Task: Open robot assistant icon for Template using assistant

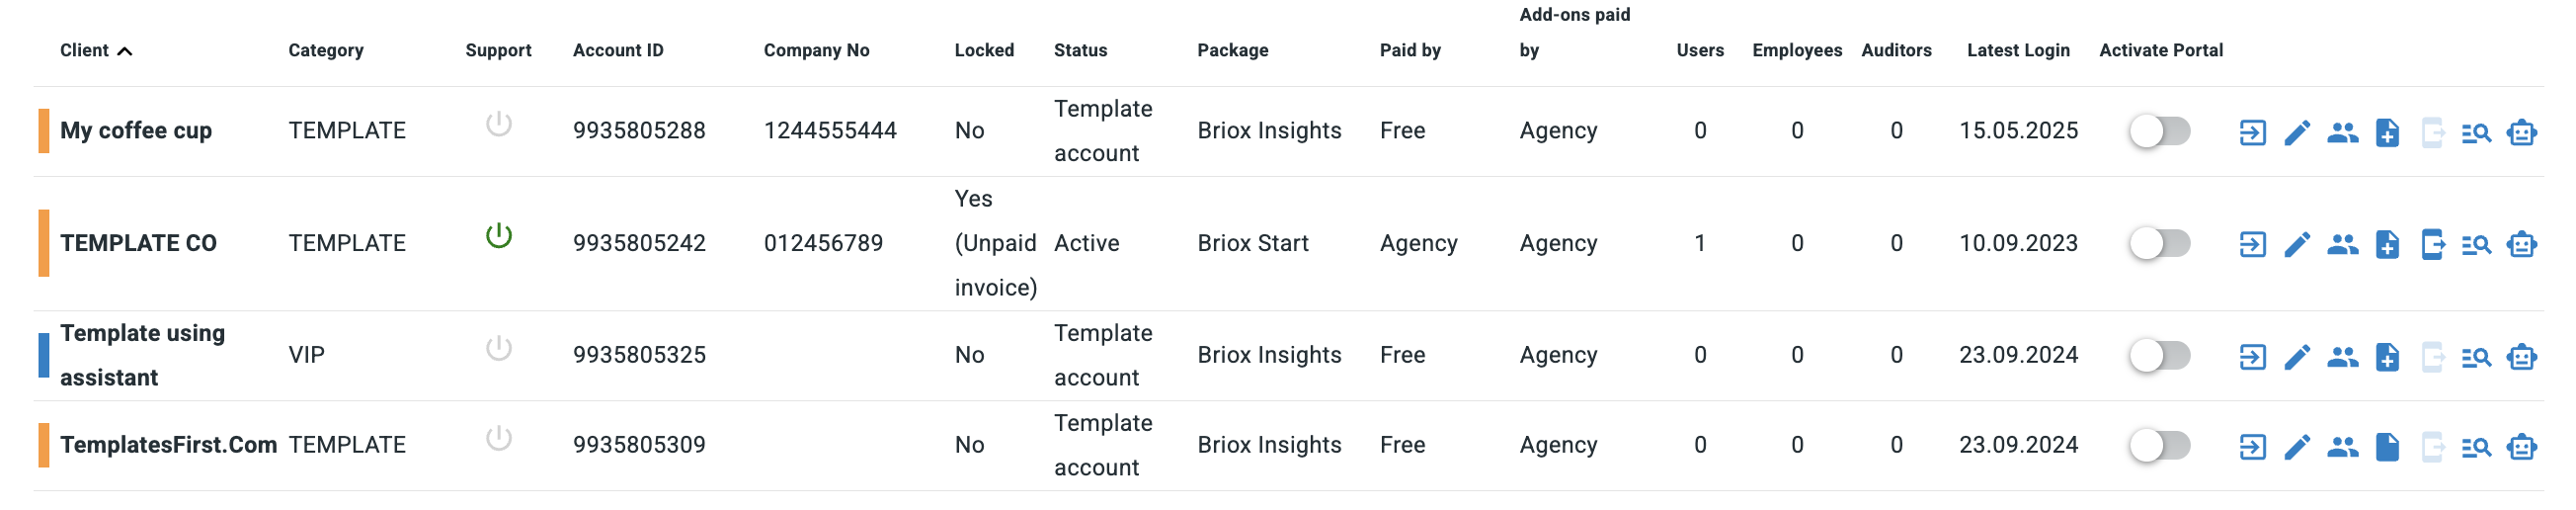Action: click(2521, 356)
